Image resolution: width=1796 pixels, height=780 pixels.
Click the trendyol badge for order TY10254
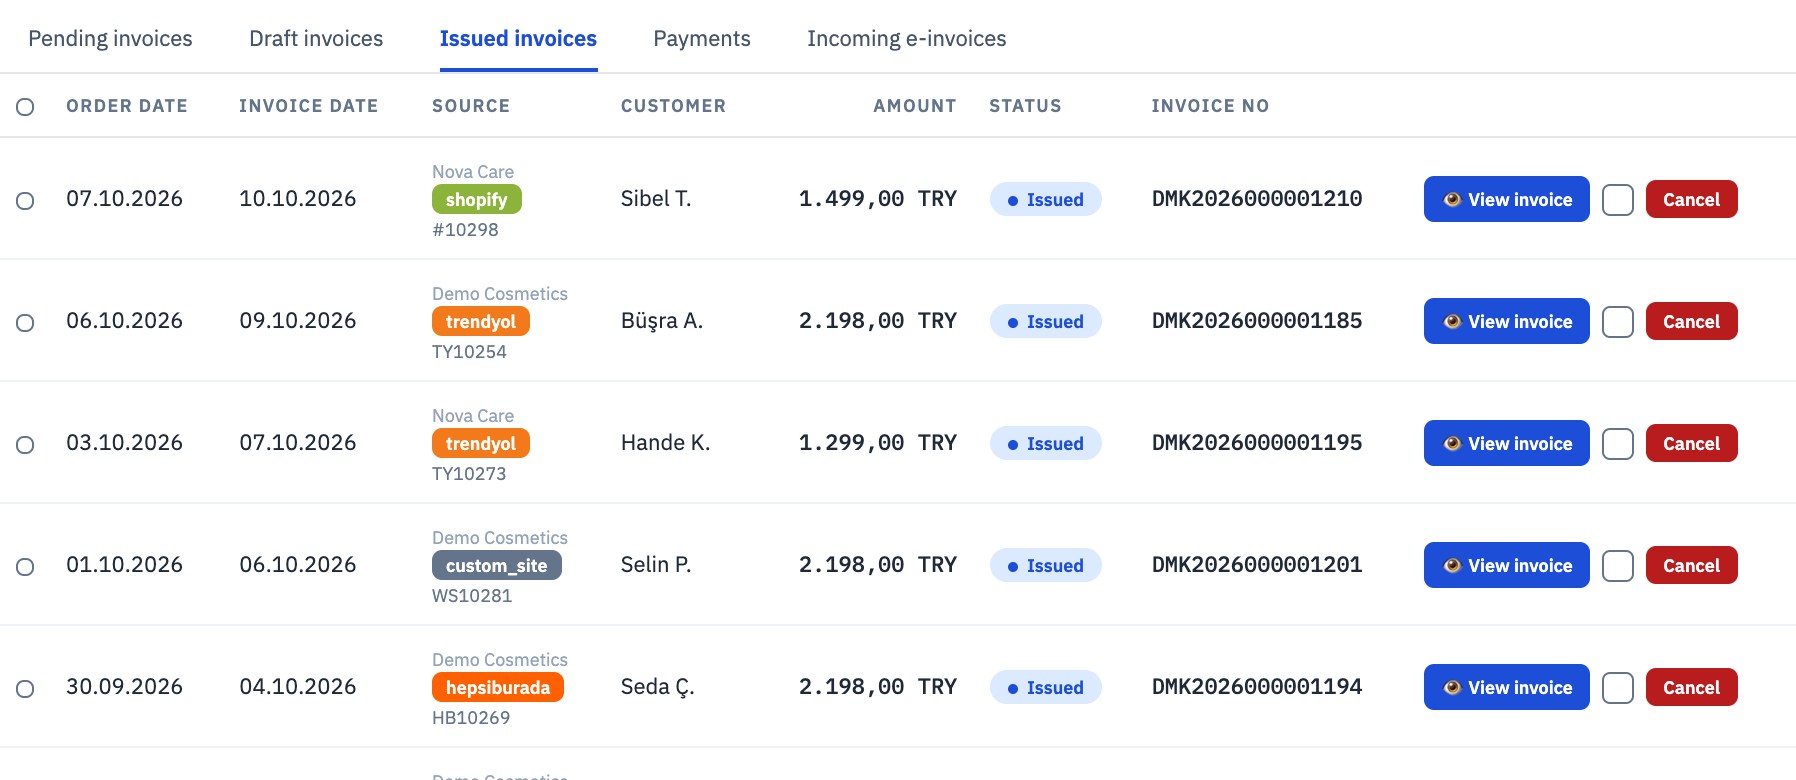pyautogui.click(x=480, y=321)
